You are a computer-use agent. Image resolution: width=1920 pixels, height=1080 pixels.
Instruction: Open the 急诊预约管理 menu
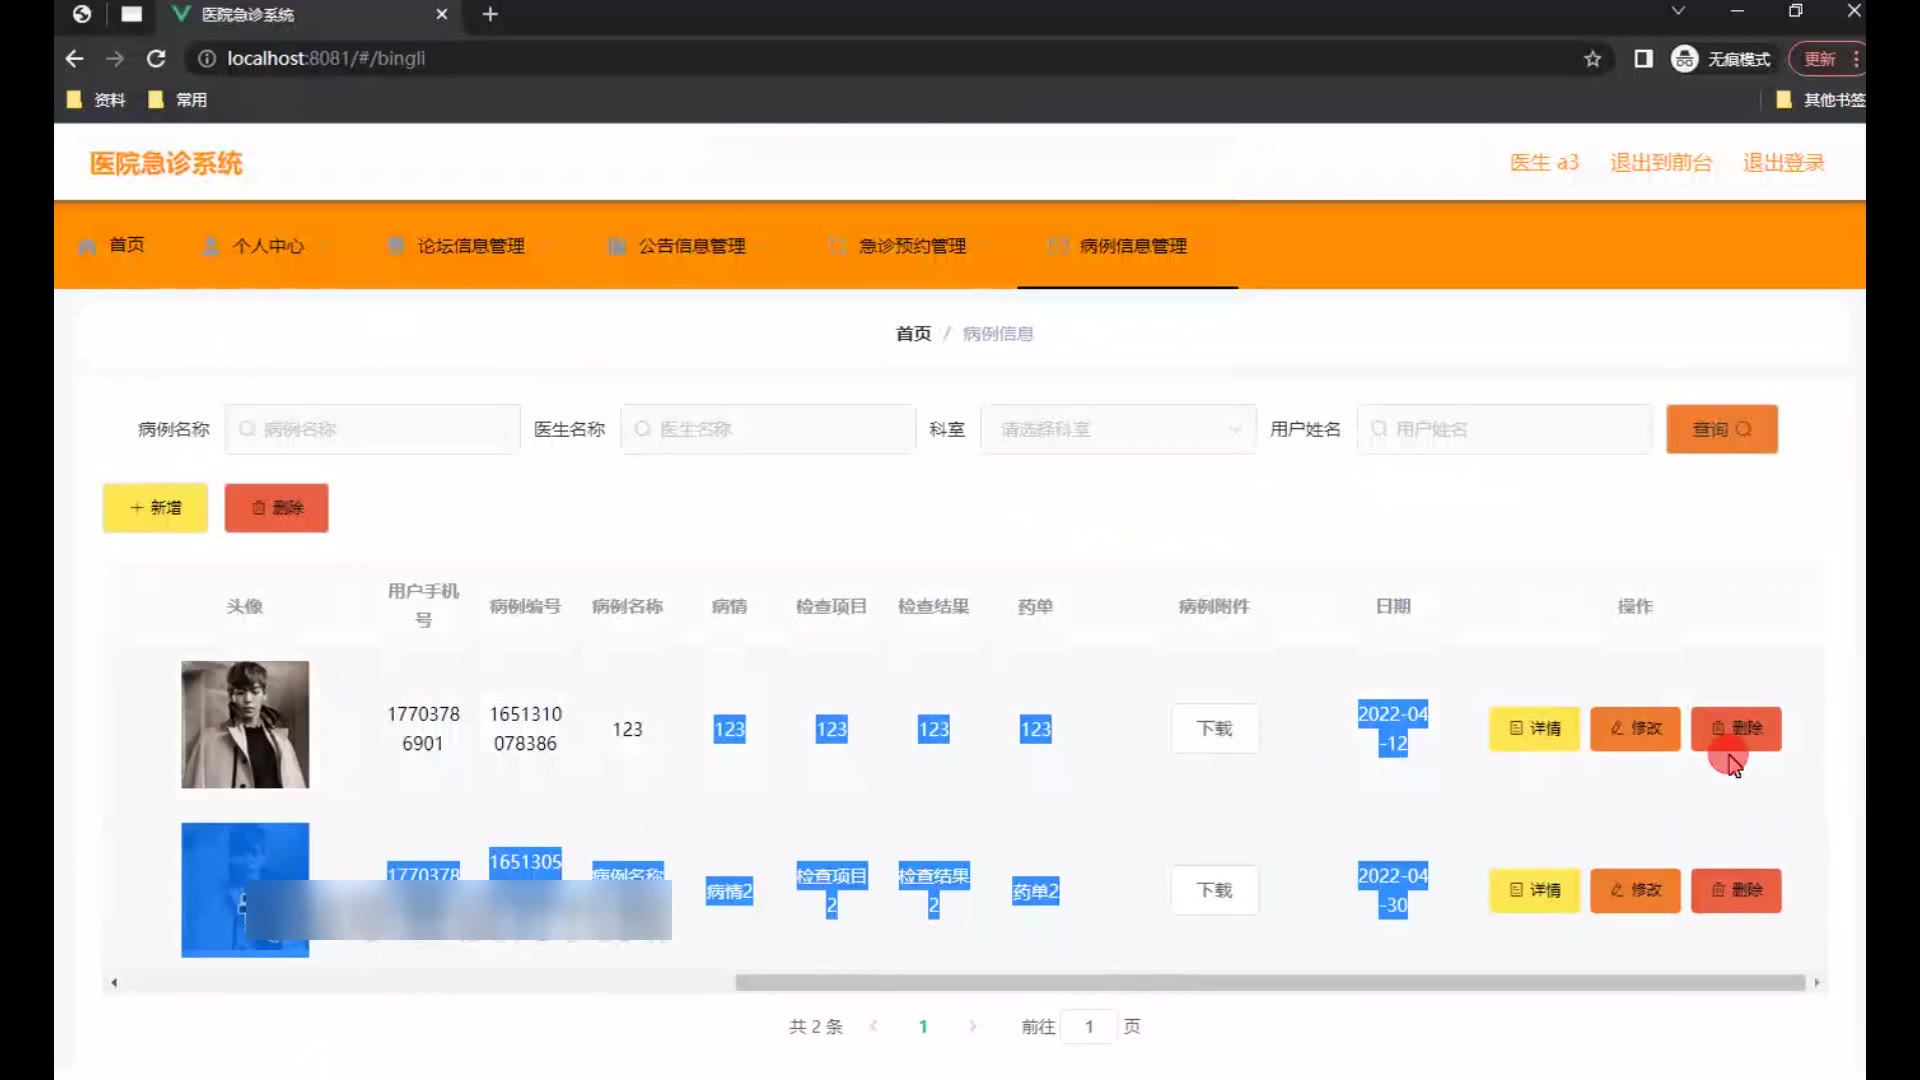point(911,246)
